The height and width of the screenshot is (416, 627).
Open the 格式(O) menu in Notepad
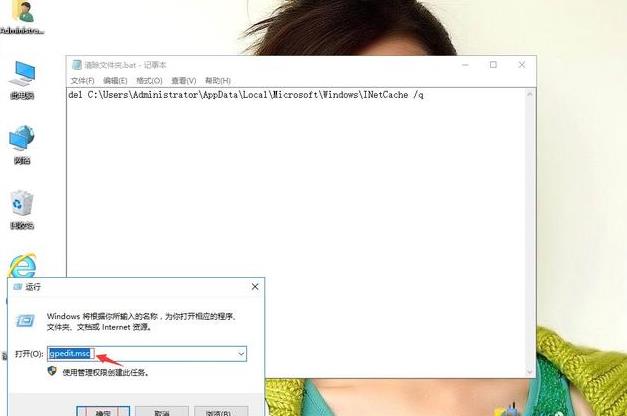click(x=149, y=80)
